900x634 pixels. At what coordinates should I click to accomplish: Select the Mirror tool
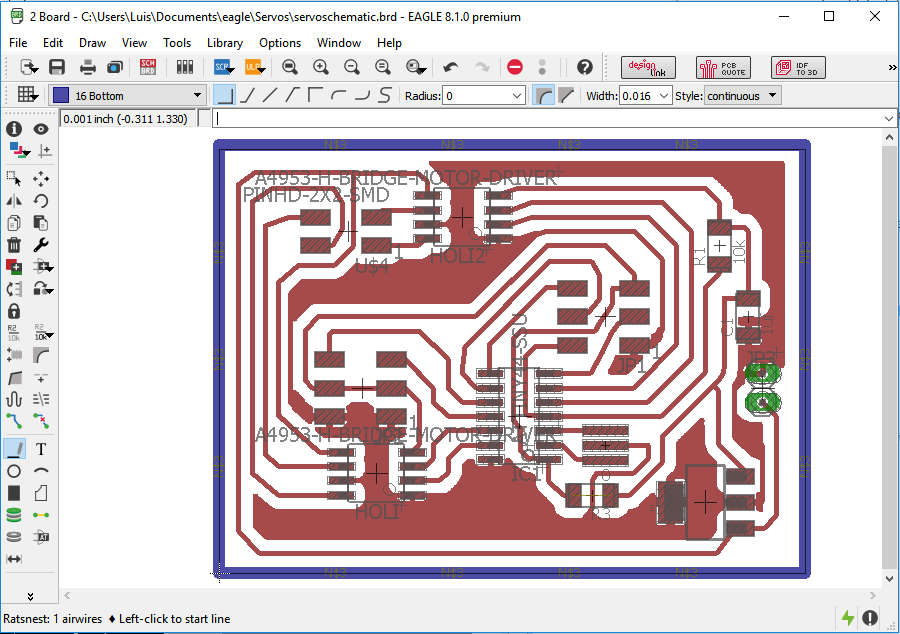(x=14, y=201)
